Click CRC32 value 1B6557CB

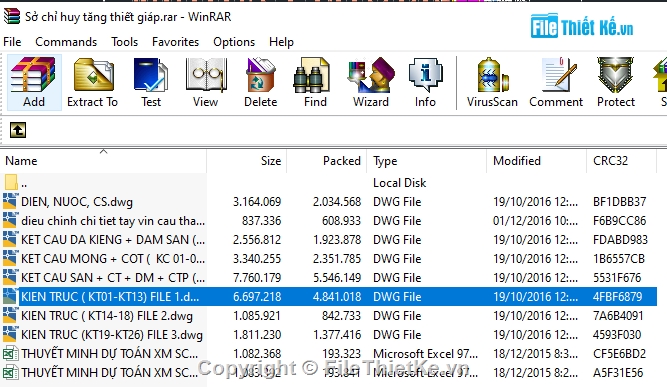point(619,259)
